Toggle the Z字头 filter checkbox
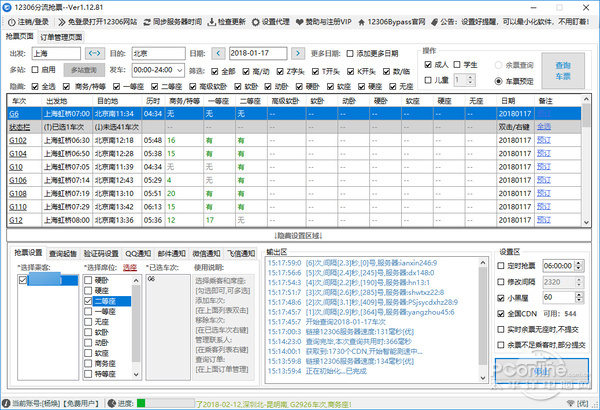The height and width of the screenshot is (410, 600). click(280, 71)
